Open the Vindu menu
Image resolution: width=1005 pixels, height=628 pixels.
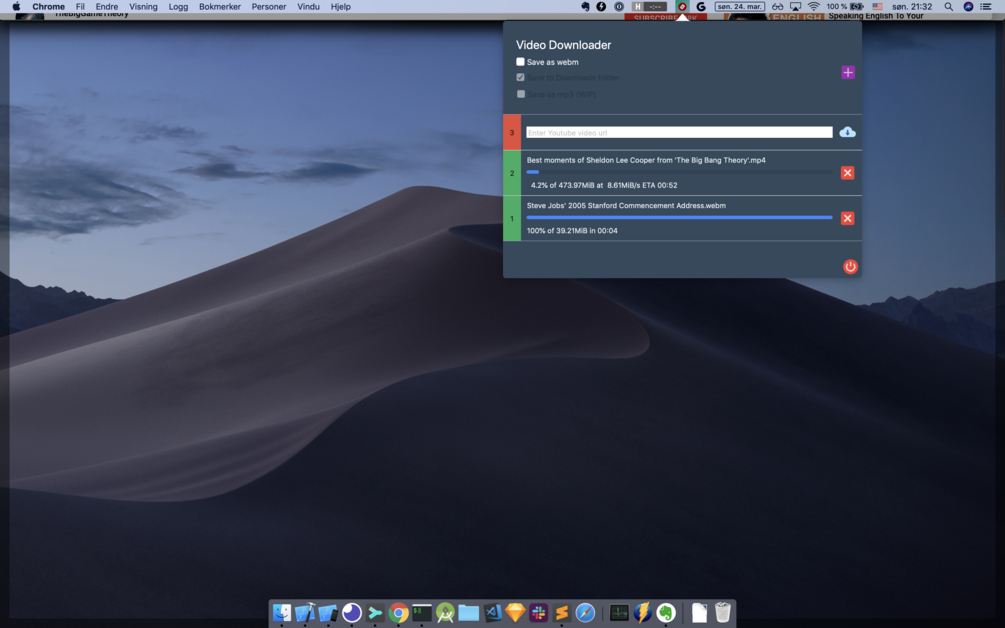point(308,6)
